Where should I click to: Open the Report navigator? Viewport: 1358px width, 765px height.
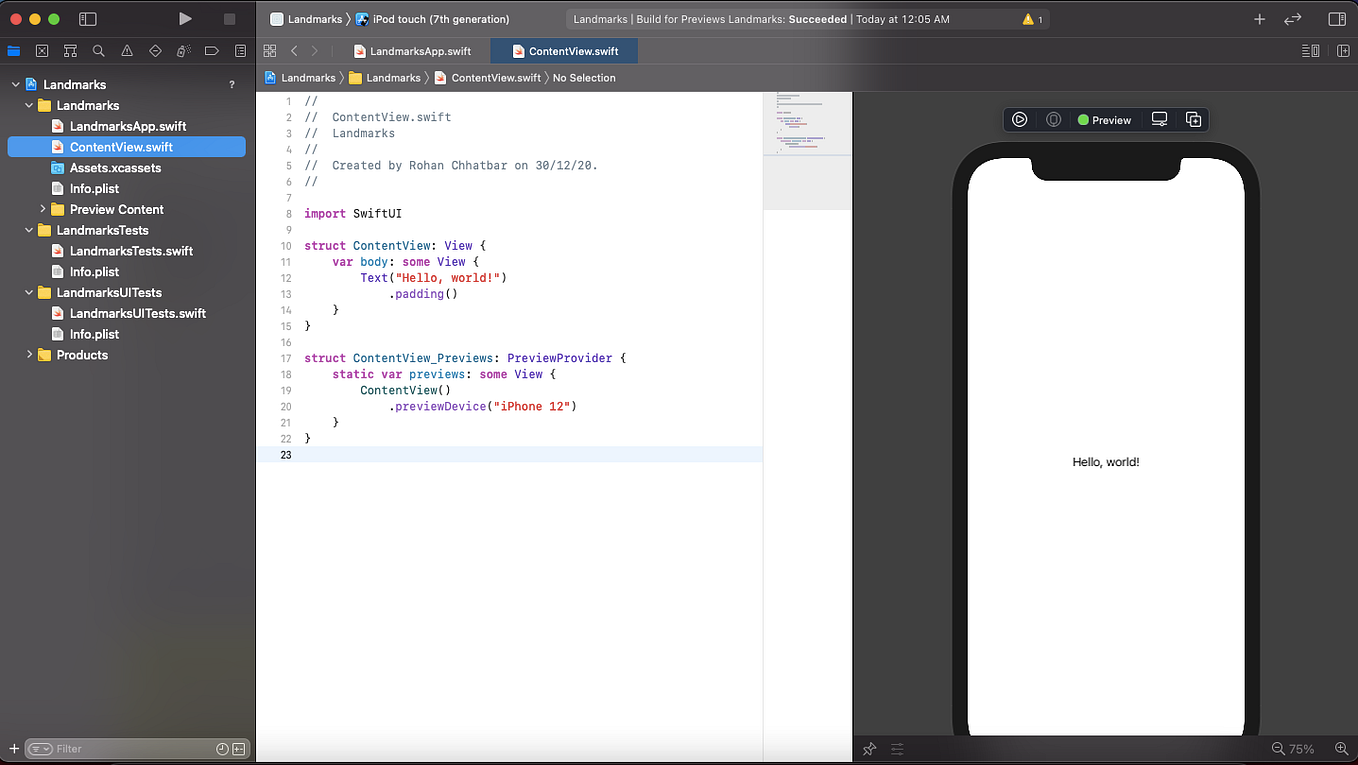[239, 50]
